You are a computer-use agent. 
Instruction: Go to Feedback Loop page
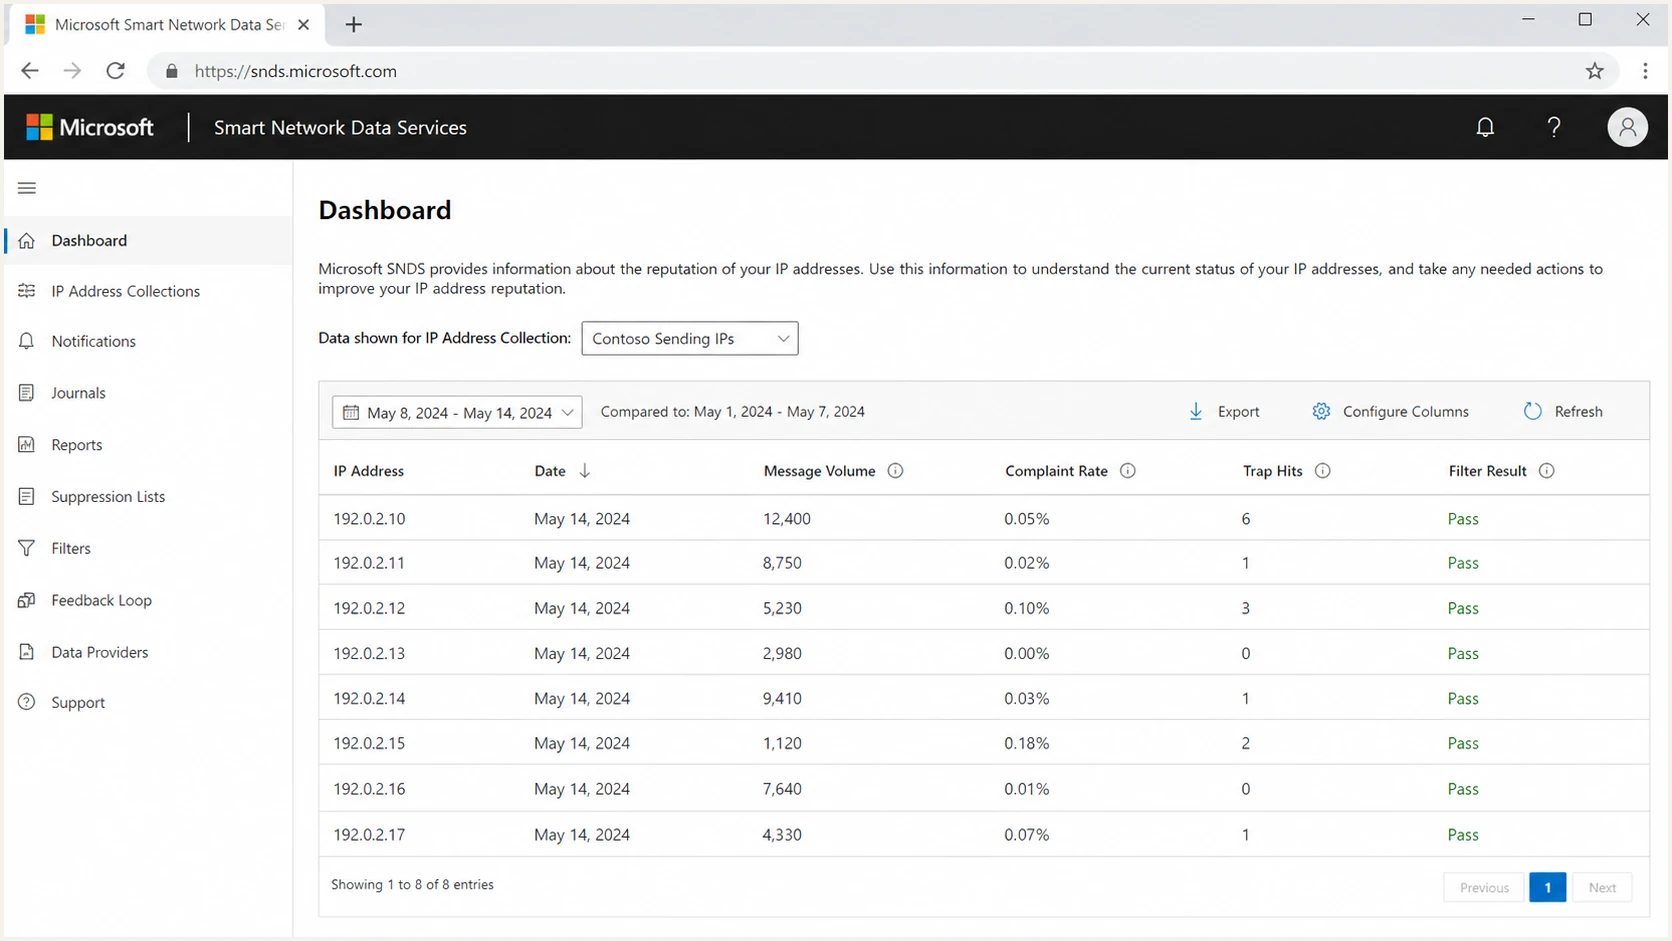tap(101, 600)
